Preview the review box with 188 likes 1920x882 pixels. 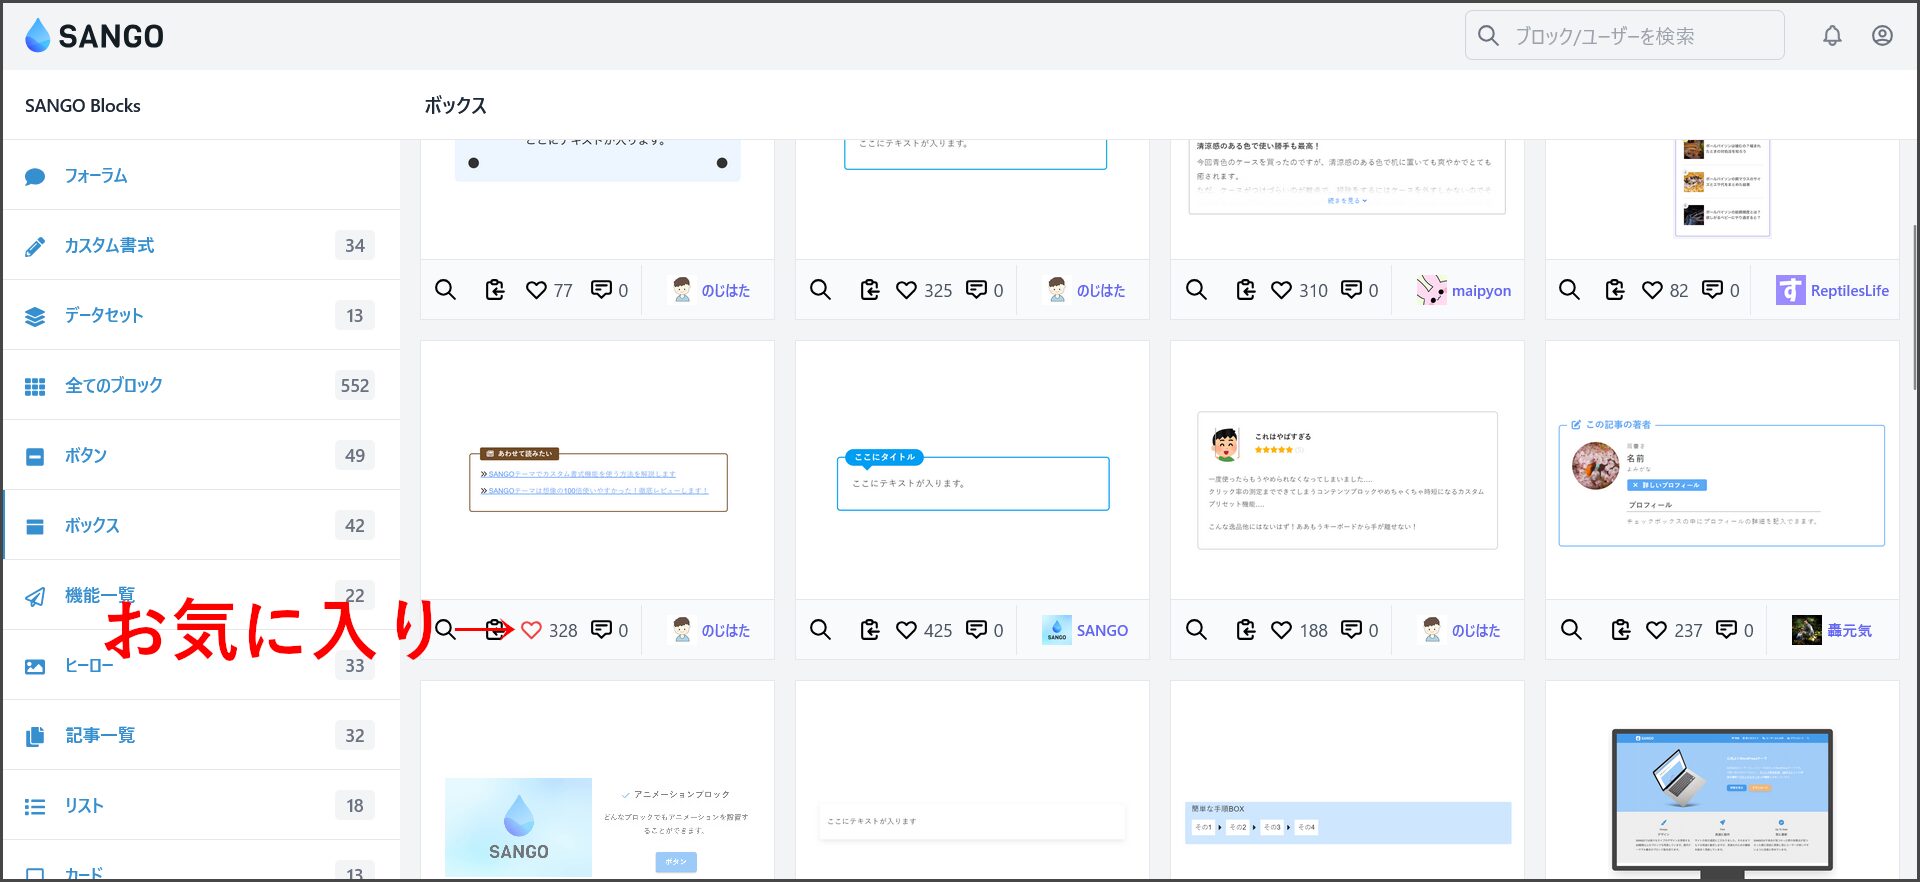point(1196,630)
